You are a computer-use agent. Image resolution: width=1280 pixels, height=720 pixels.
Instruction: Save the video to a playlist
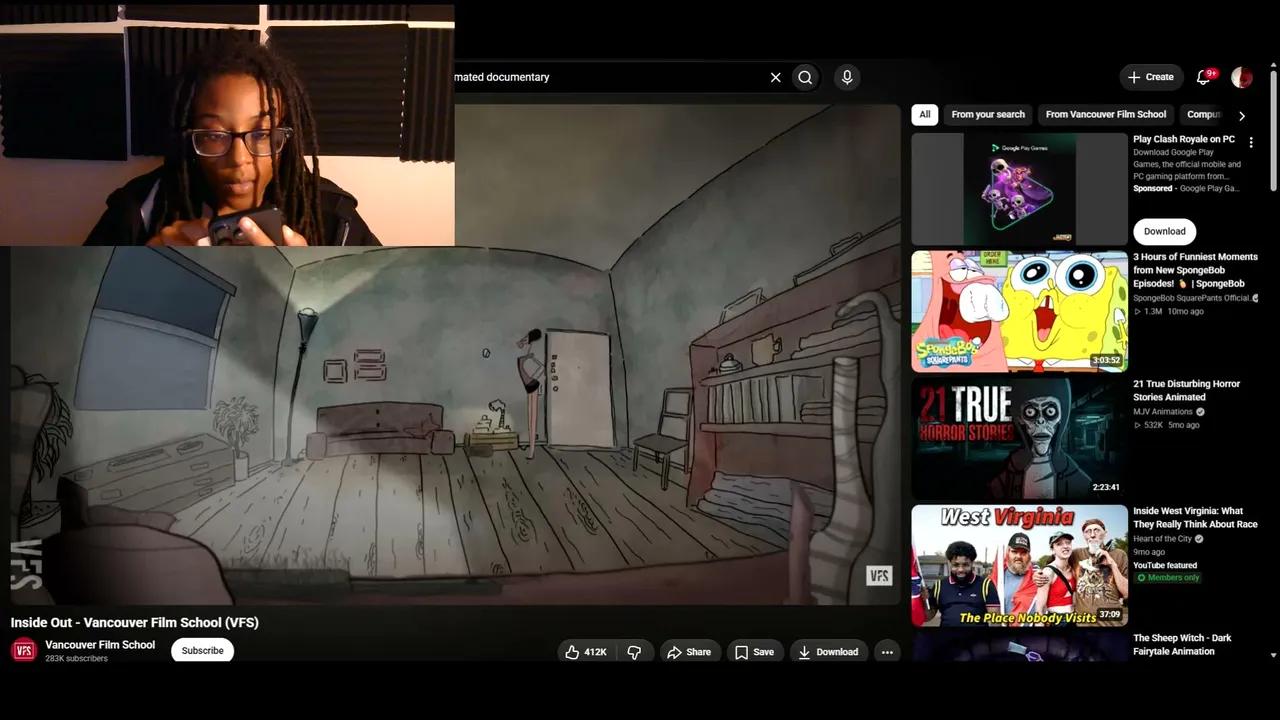pyautogui.click(x=754, y=652)
